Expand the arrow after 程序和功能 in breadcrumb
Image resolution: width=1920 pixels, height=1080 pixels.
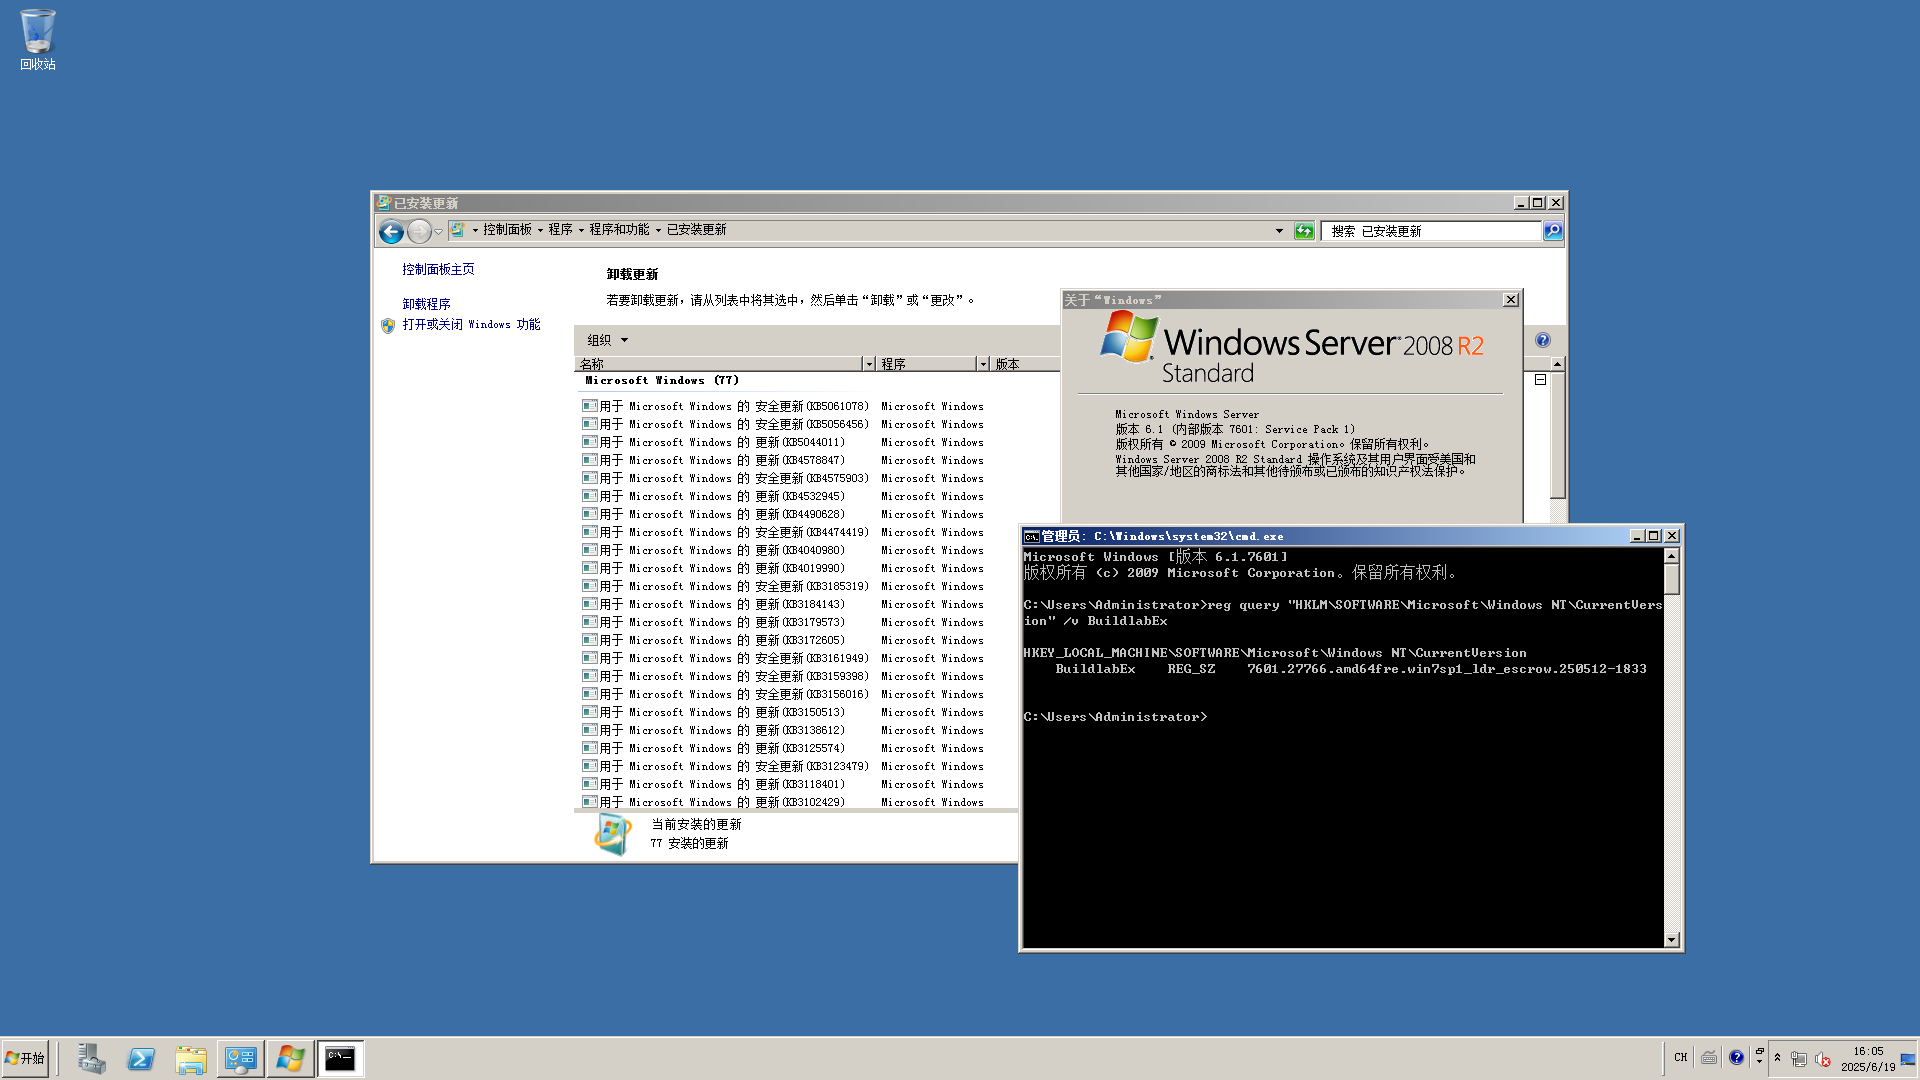[658, 230]
